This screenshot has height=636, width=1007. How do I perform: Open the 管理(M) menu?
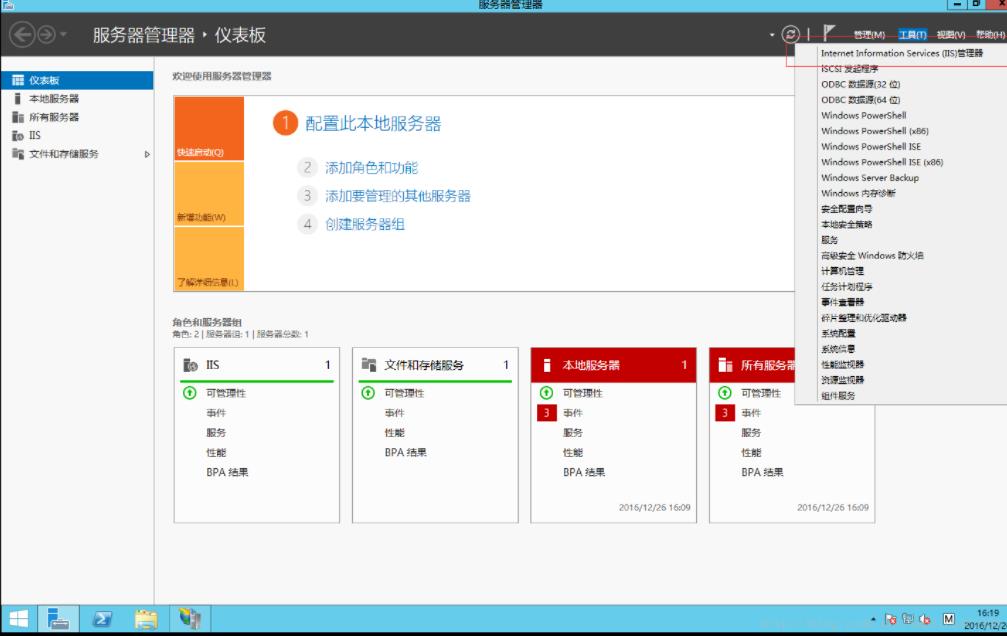point(869,35)
